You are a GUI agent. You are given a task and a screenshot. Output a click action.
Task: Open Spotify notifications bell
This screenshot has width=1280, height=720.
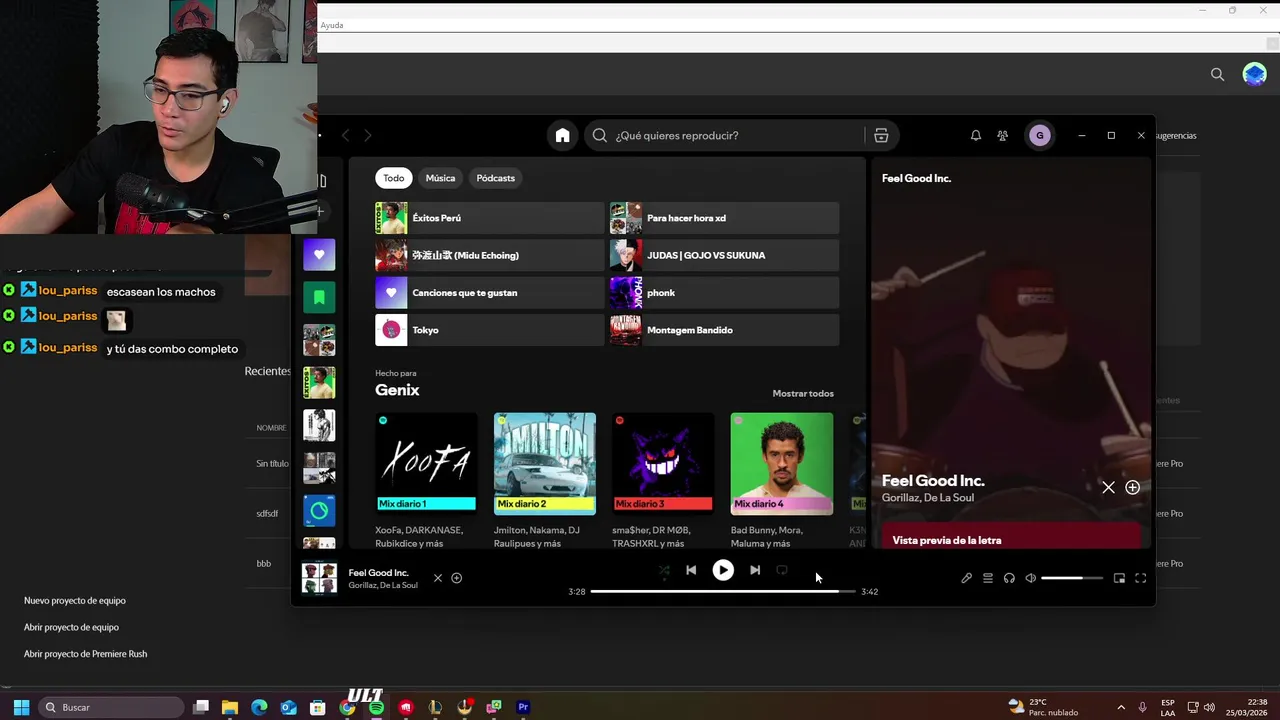(976, 135)
